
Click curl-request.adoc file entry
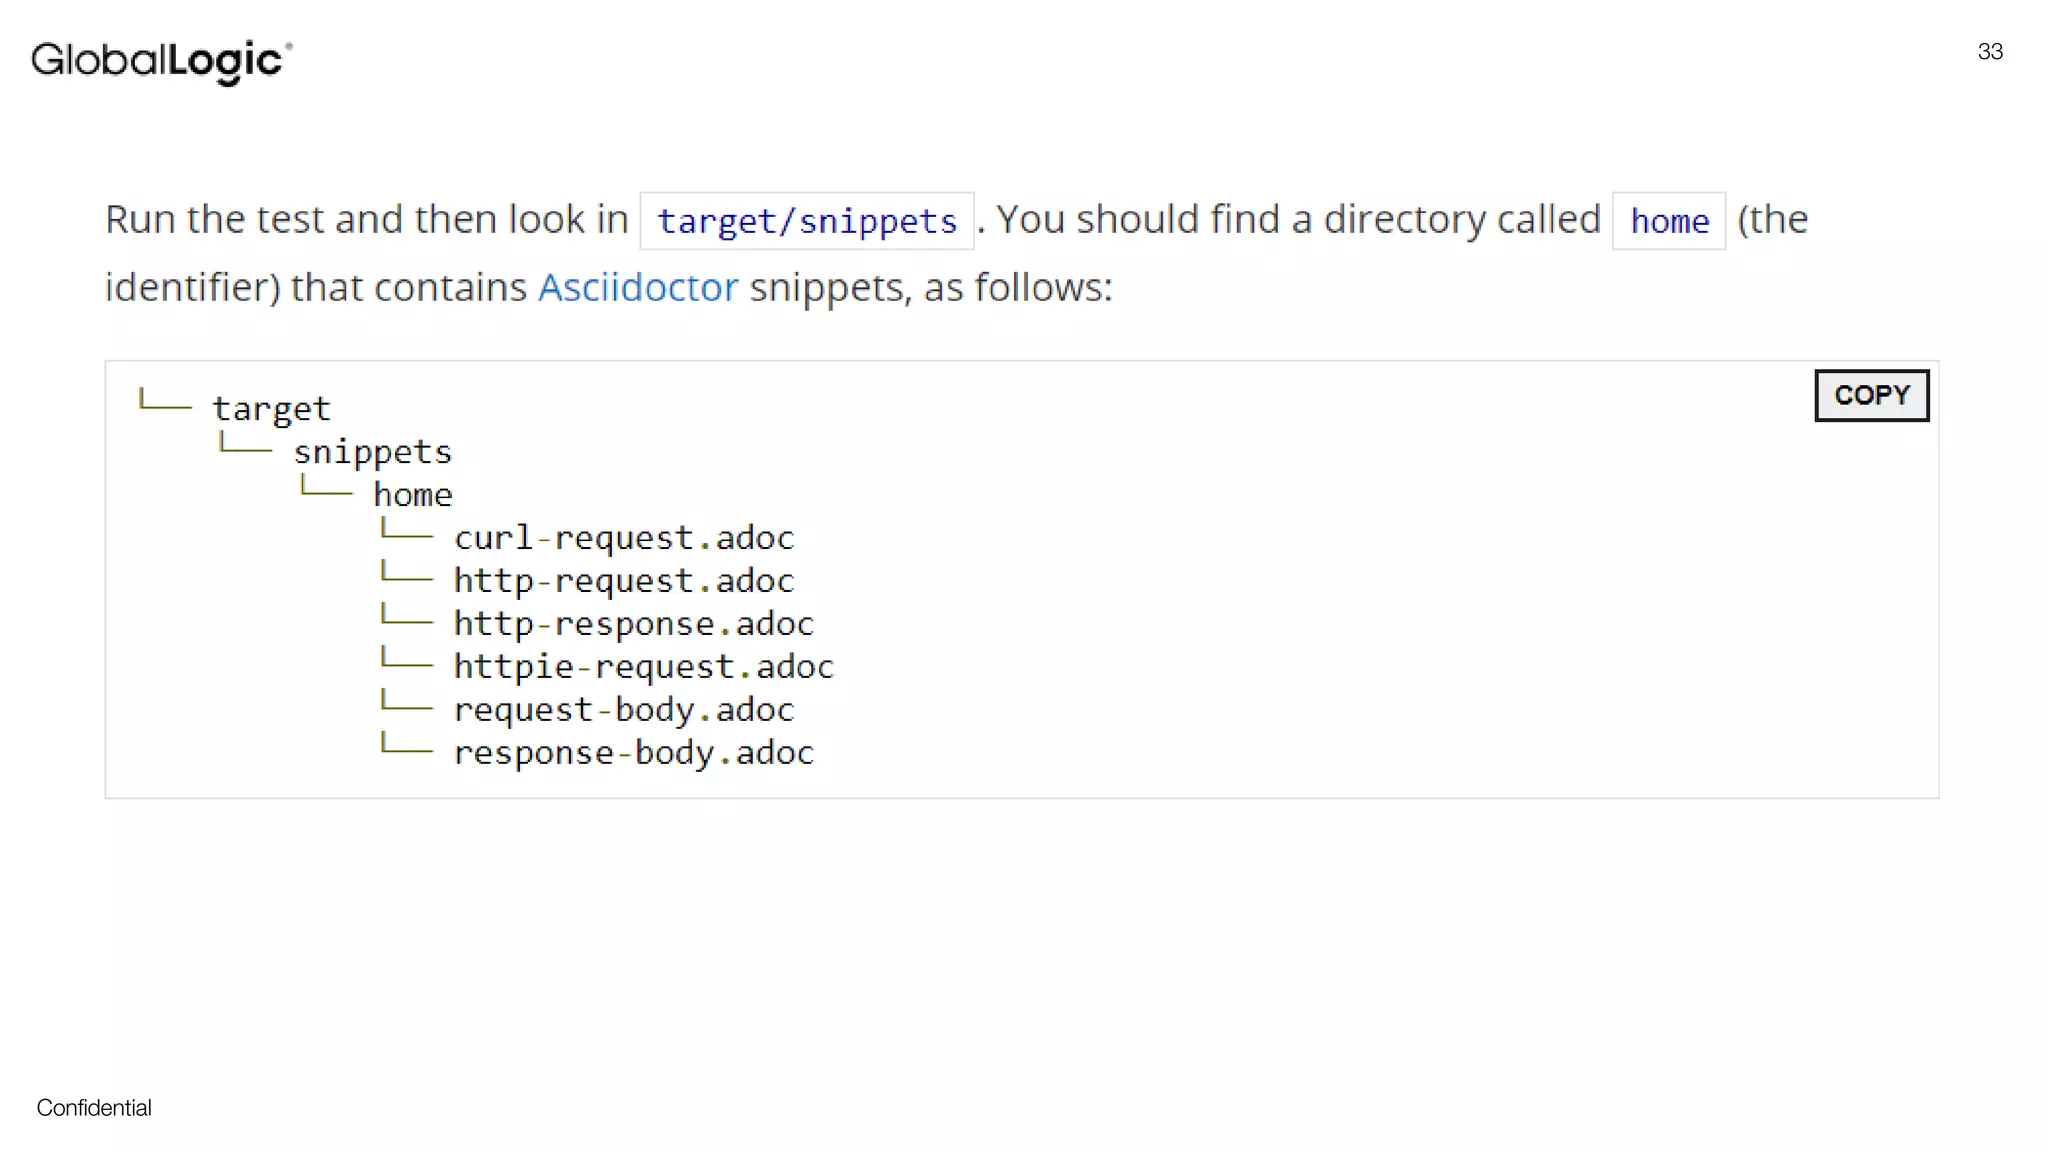624,538
